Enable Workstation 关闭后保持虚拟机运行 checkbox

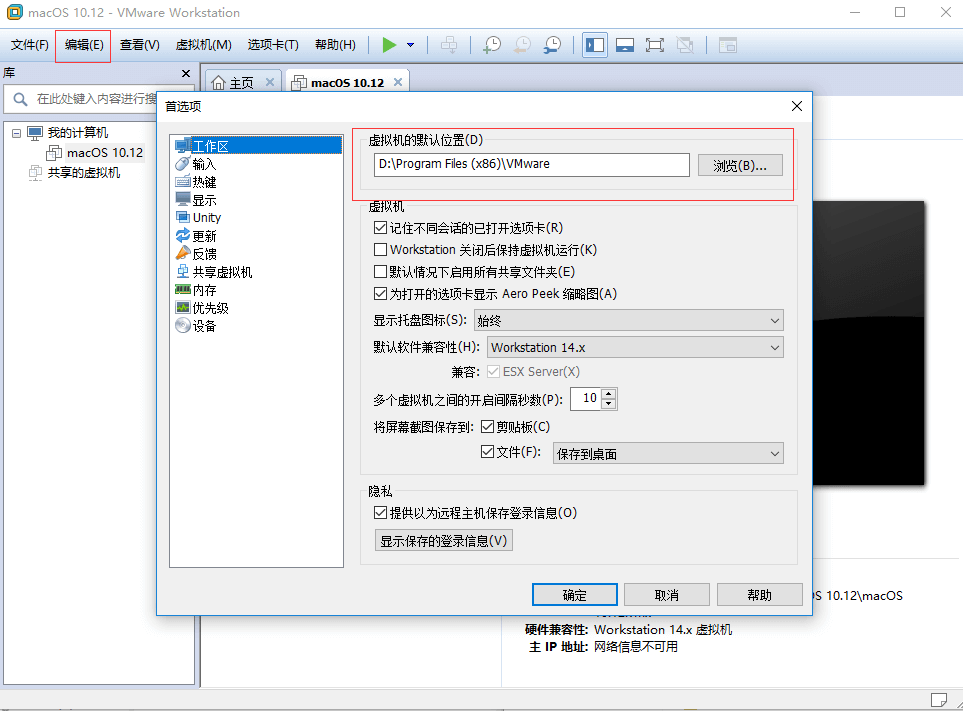380,250
